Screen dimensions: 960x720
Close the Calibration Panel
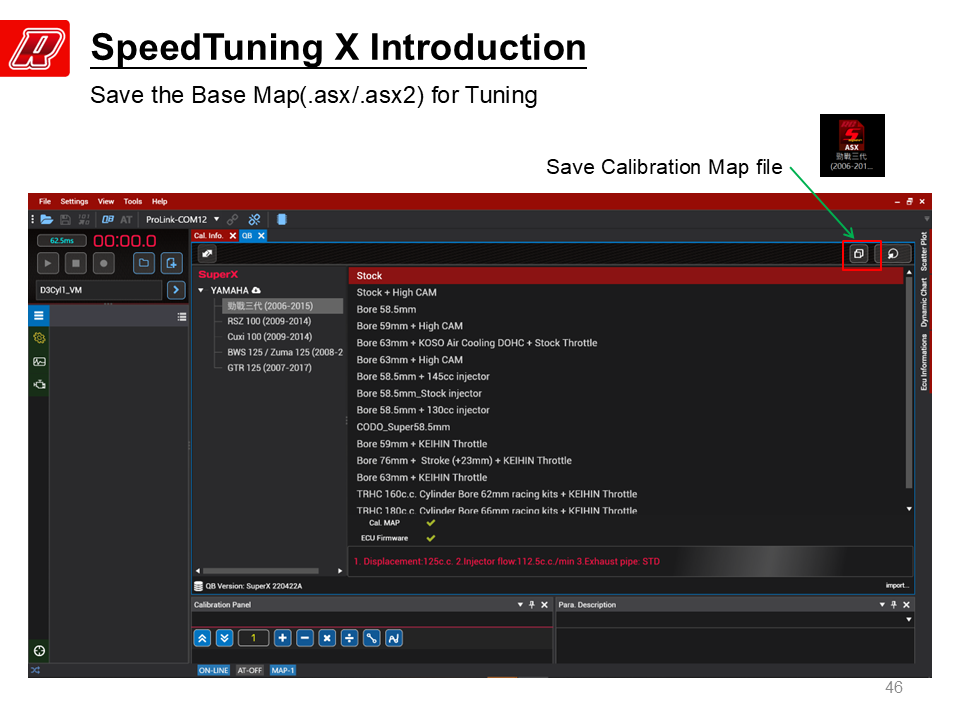pyautogui.click(x=544, y=604)
